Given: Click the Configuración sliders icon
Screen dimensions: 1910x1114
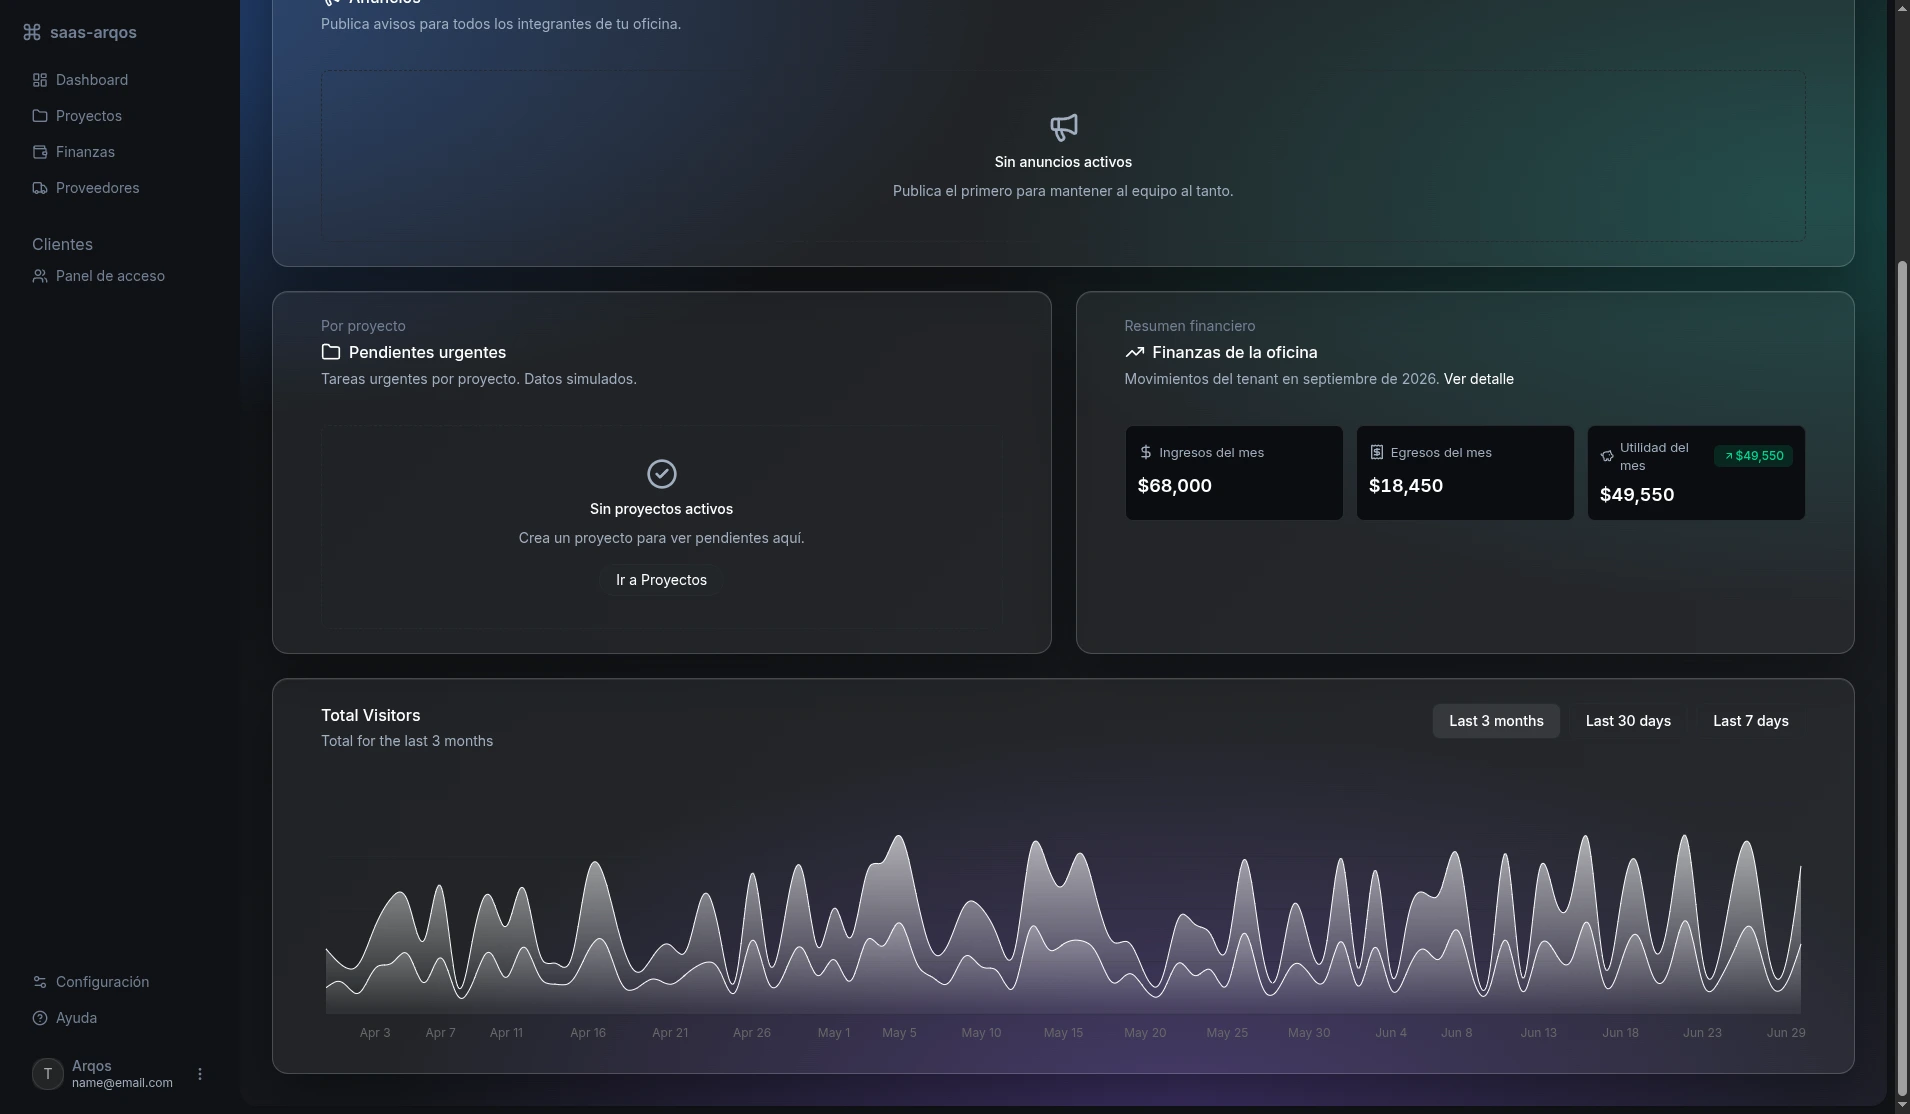Looking at the screenshot, I should pyautogui.click(x=40, y=982).
